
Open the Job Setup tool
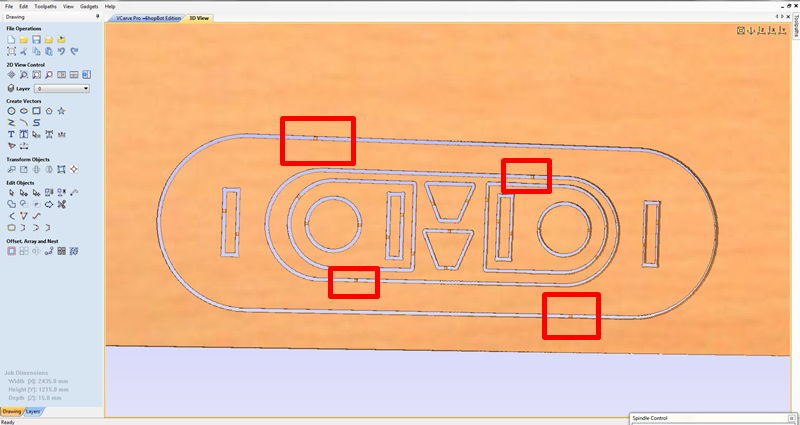[x=11, y=51]
